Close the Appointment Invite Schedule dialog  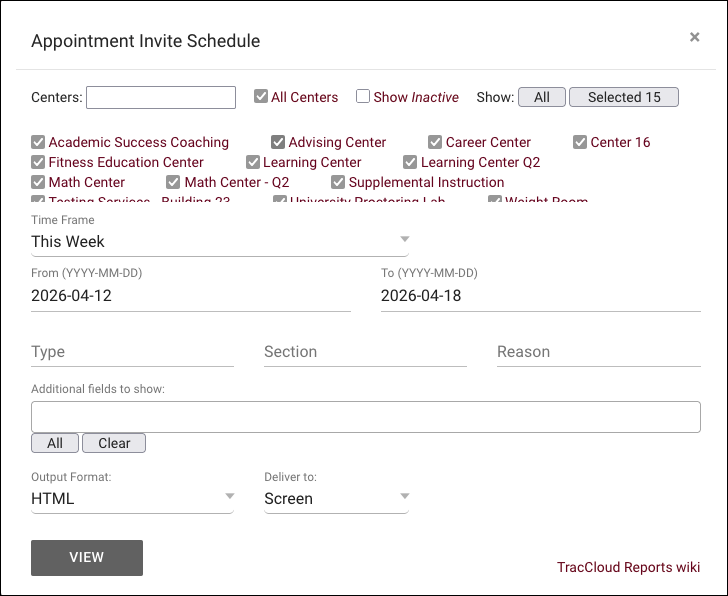pos(695,37)
